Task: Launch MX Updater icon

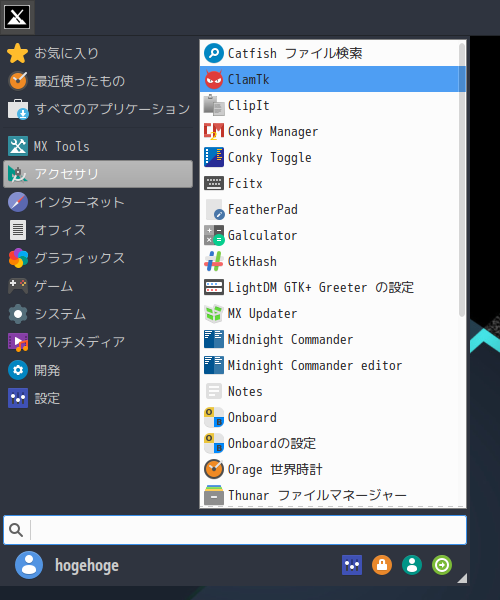Action: (x=214, y=313)
